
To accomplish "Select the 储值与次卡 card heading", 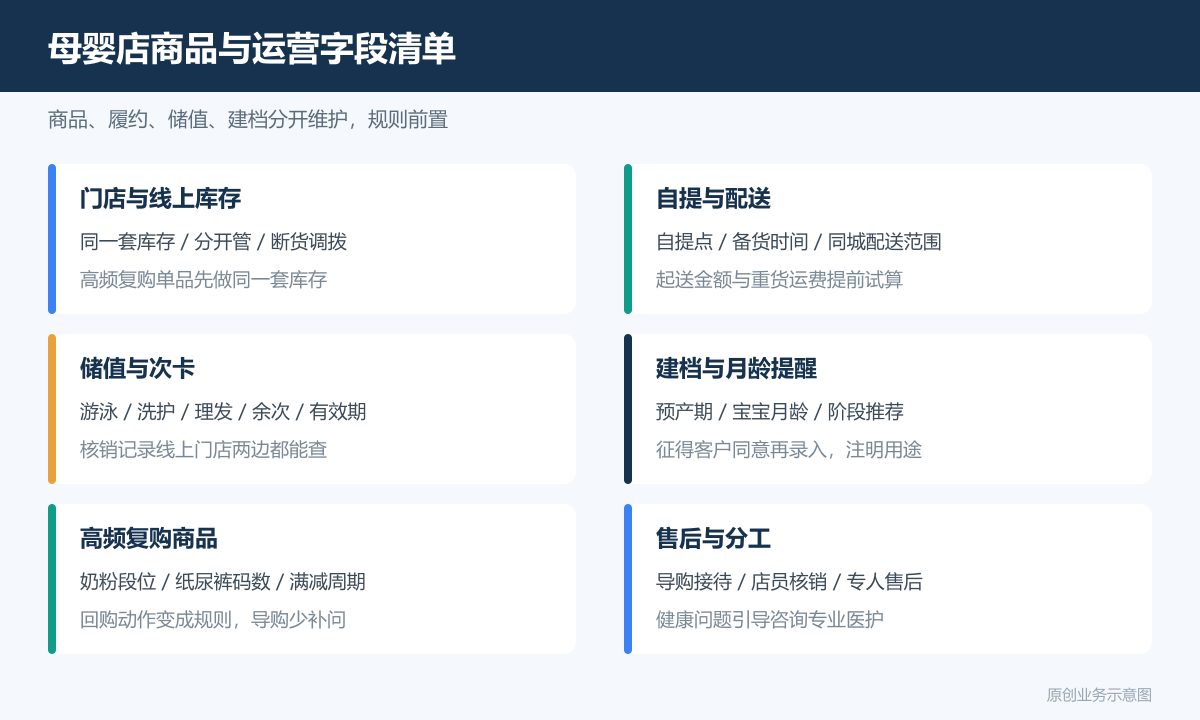I will click(137, 368).
